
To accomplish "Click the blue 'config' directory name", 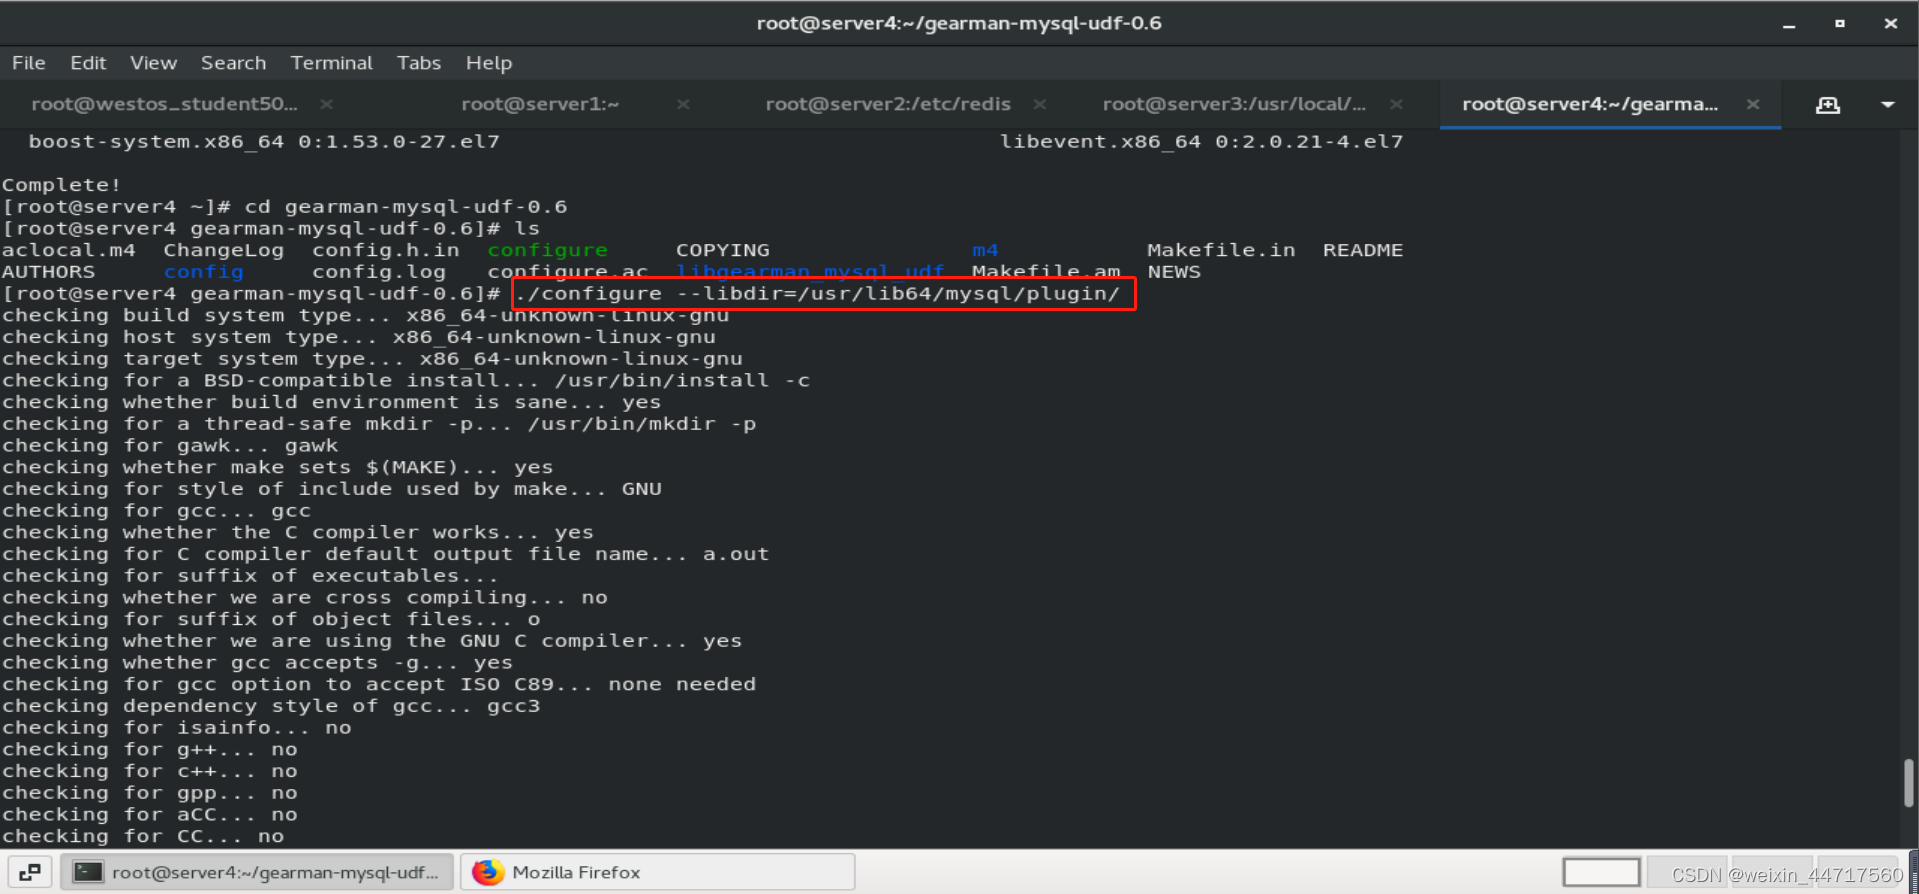I will coord(204,272).
